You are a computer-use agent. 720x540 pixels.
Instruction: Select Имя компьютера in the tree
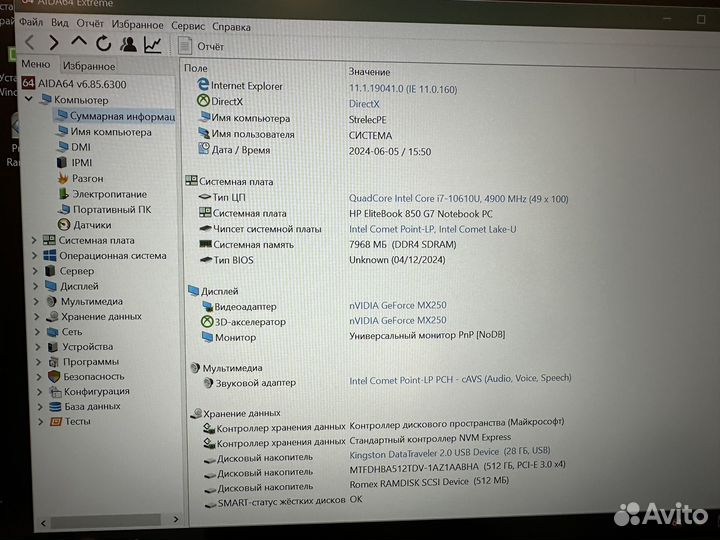(104, 132)
